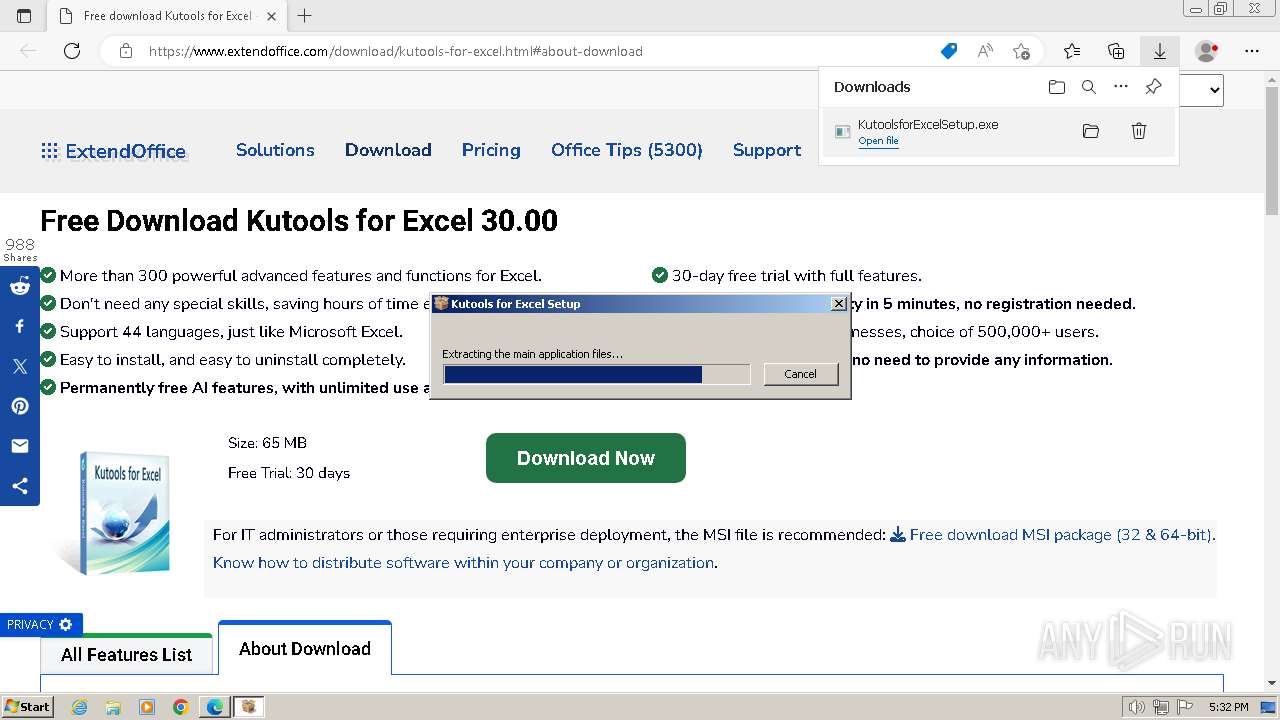Click the Open file link
This screenshot has width=1280, height=720.
pyautogui.click(x=878, y=141)
